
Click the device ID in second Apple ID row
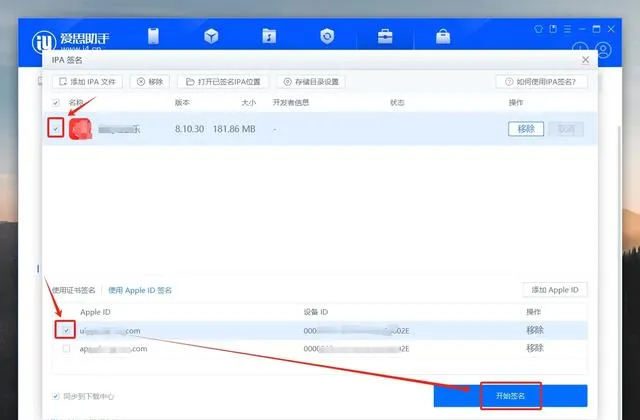click(x=356, y=349)
